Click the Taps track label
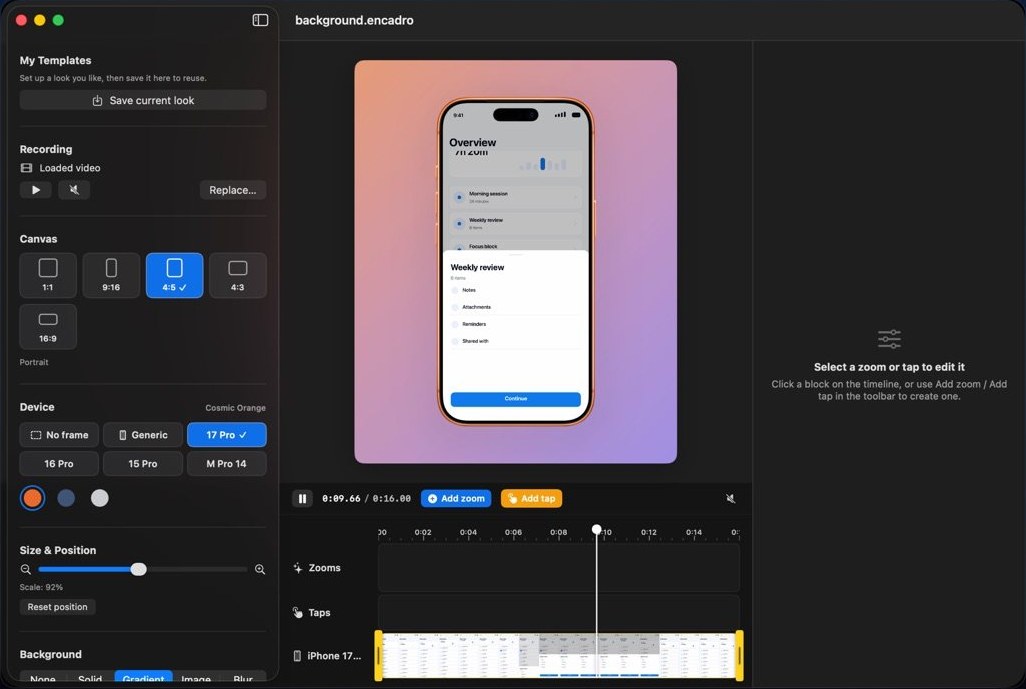The width and height of the screenshot is (1026, 689). pyautogui.click(x=319, y=612)
